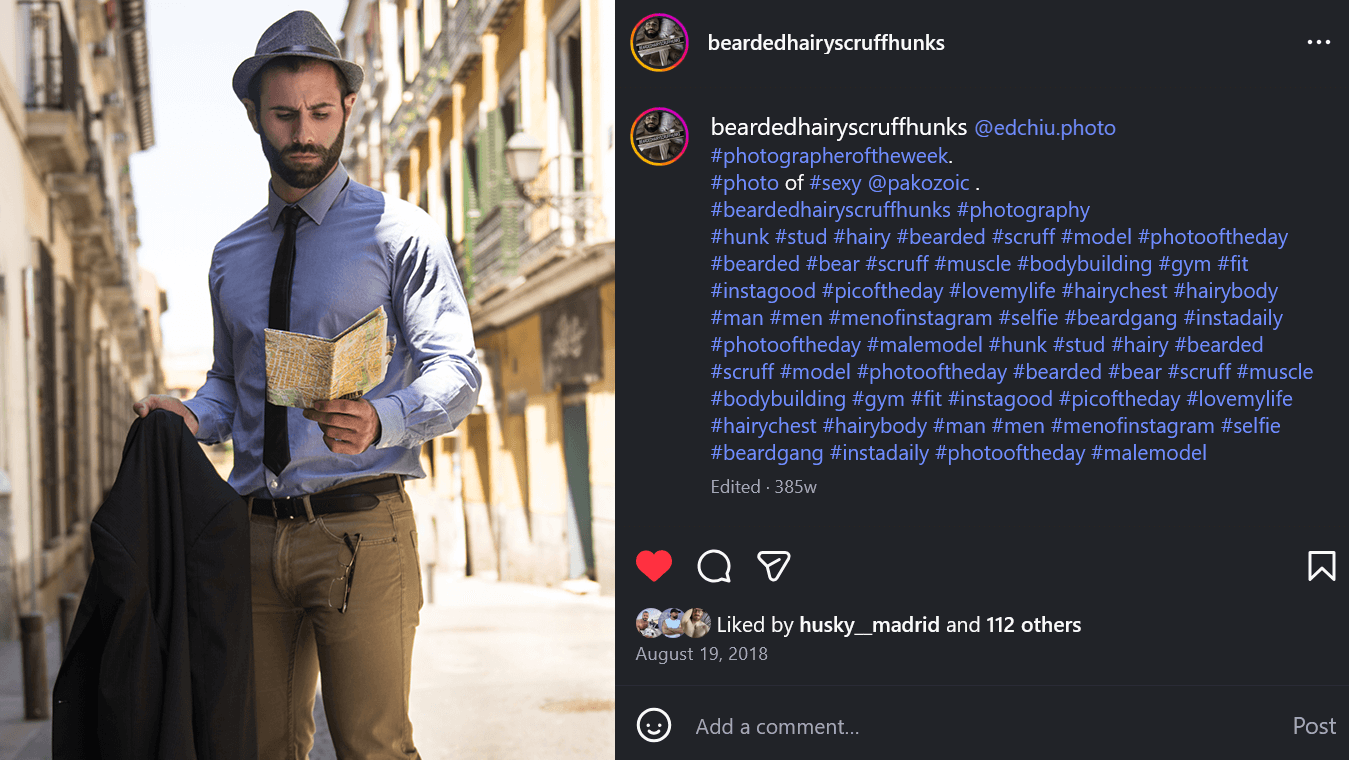Save post with bookmark icon
This screenshot has height=760, width=1349.
click(x=1321, y=566)
